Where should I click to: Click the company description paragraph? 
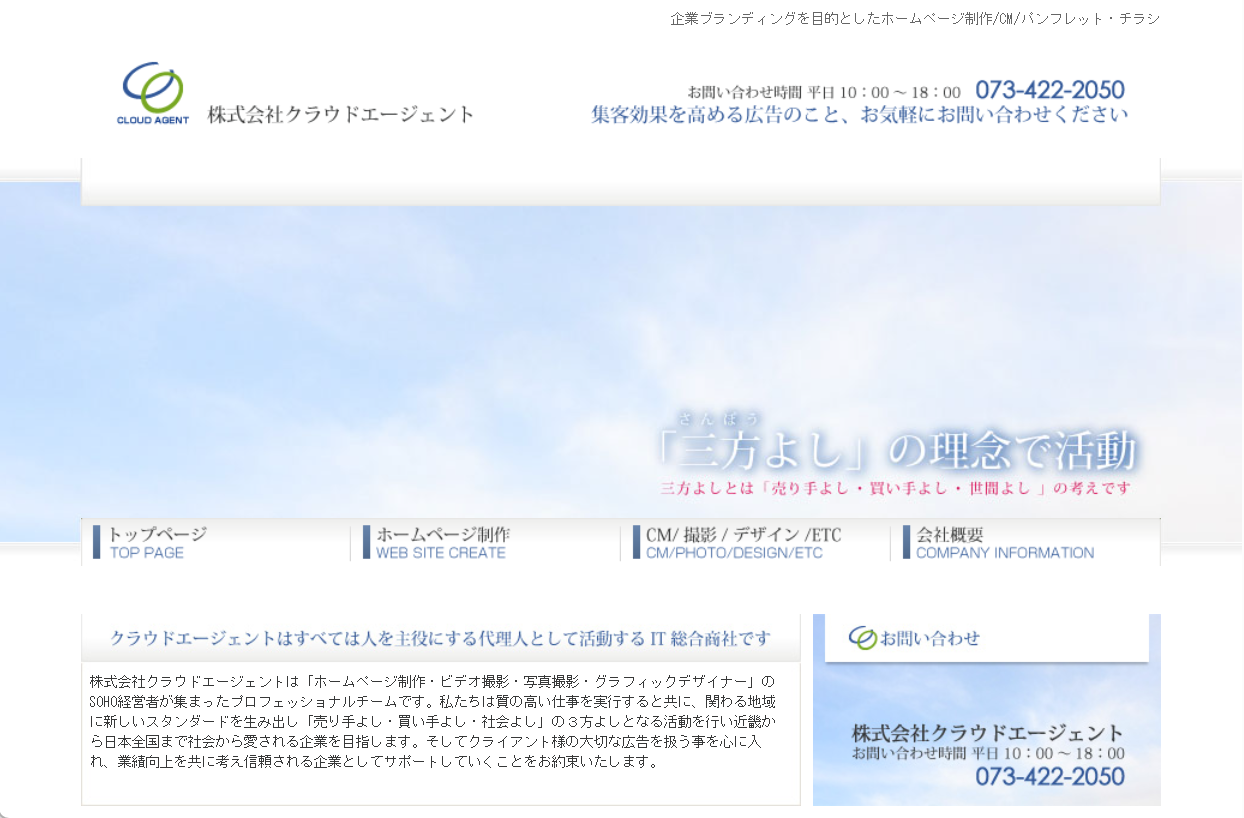(432, 721)
